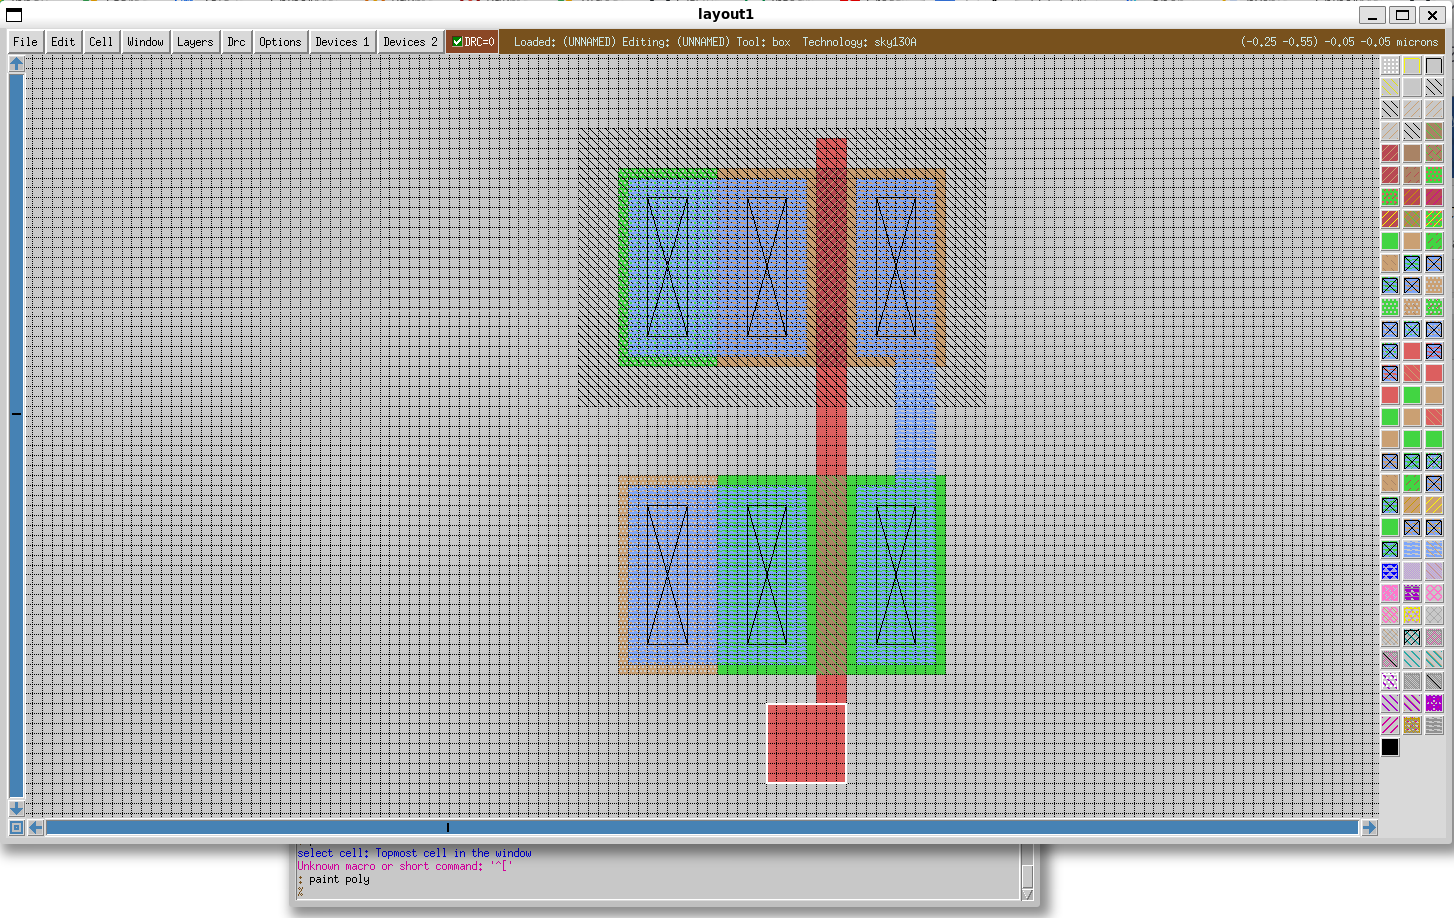Select the gray horizontal-striped layer swatch
The width and height of the screenshot is (1454, 918).
(1434, 725)
